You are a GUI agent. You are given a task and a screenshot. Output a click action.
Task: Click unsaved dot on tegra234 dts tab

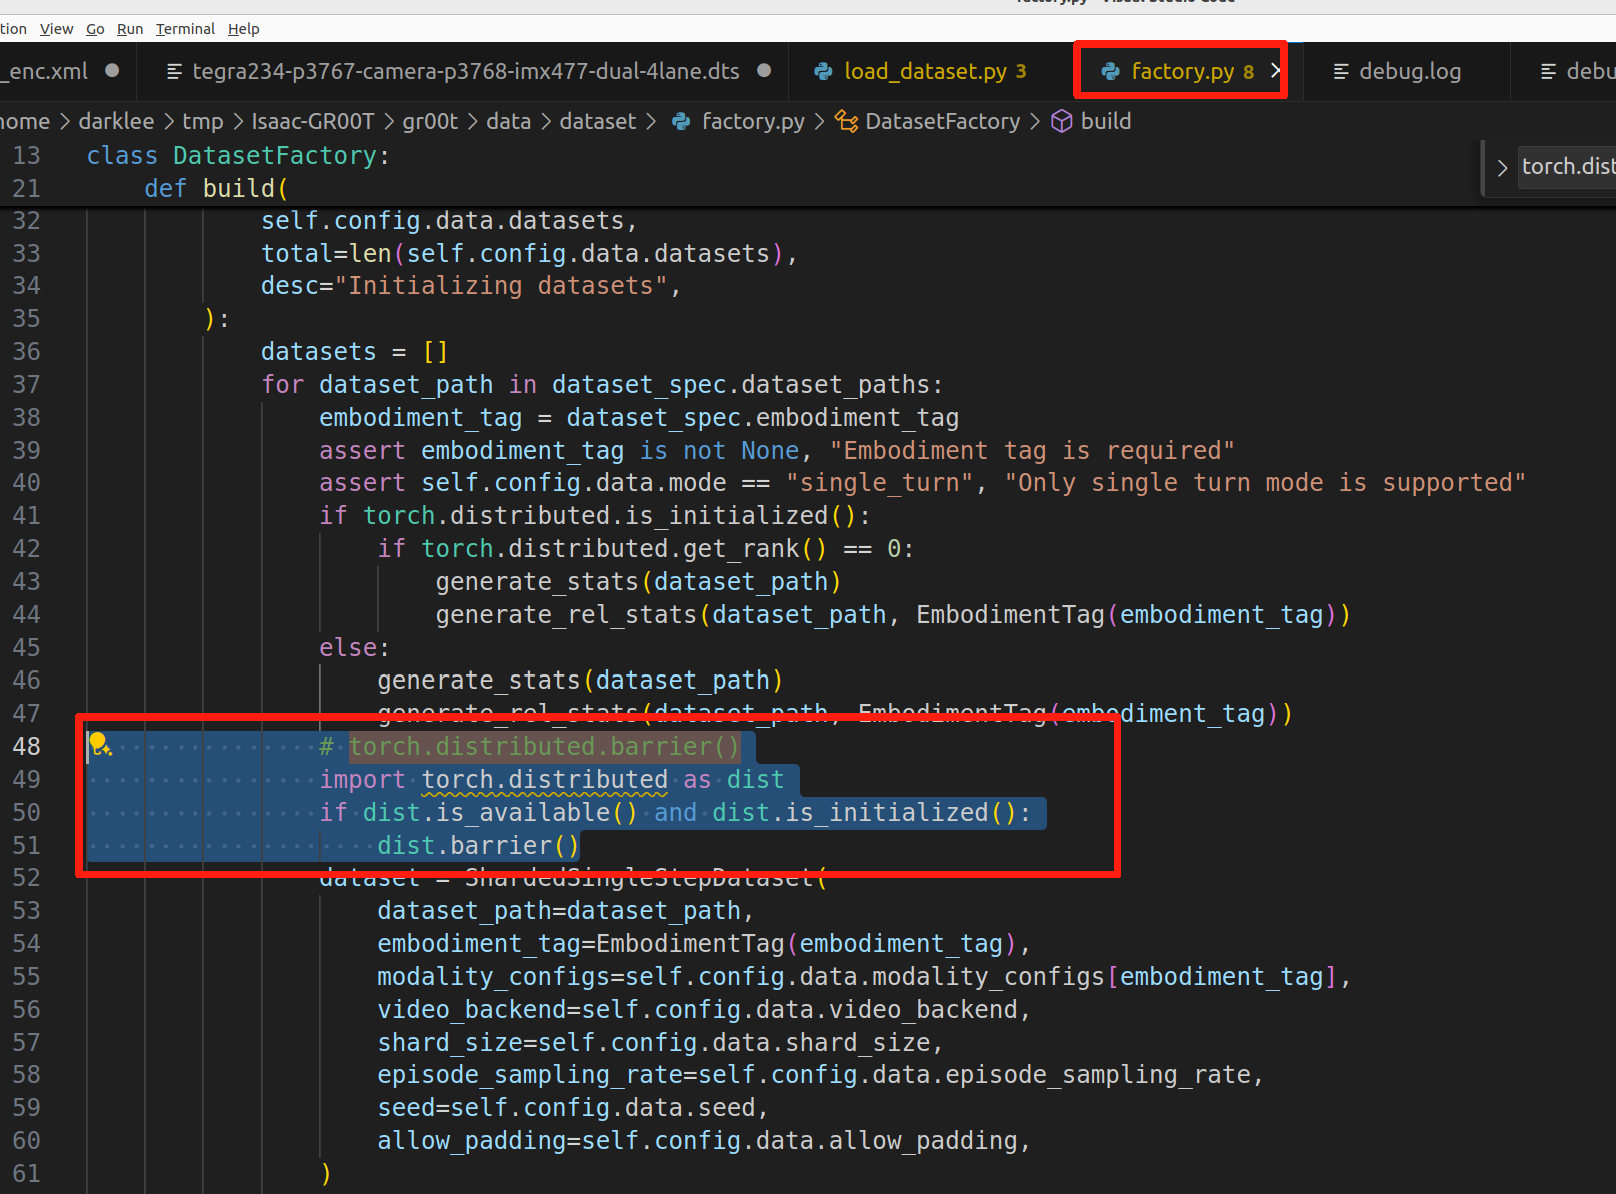(764, 71)
